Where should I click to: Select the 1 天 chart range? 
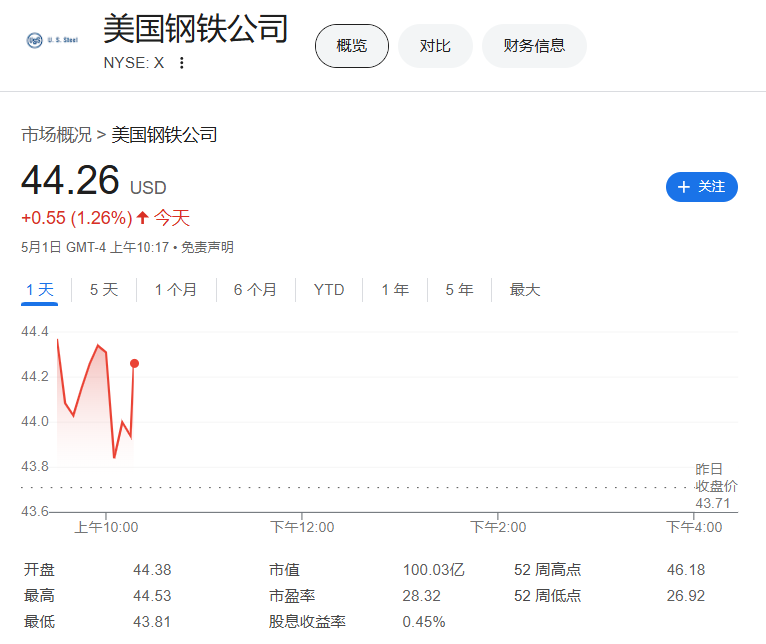click(x=40, y=290)
